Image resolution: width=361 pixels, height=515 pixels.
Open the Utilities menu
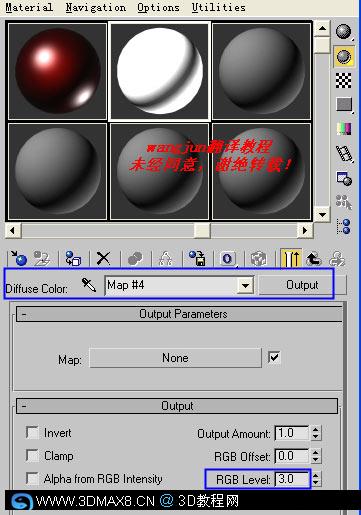coord(219,7)
